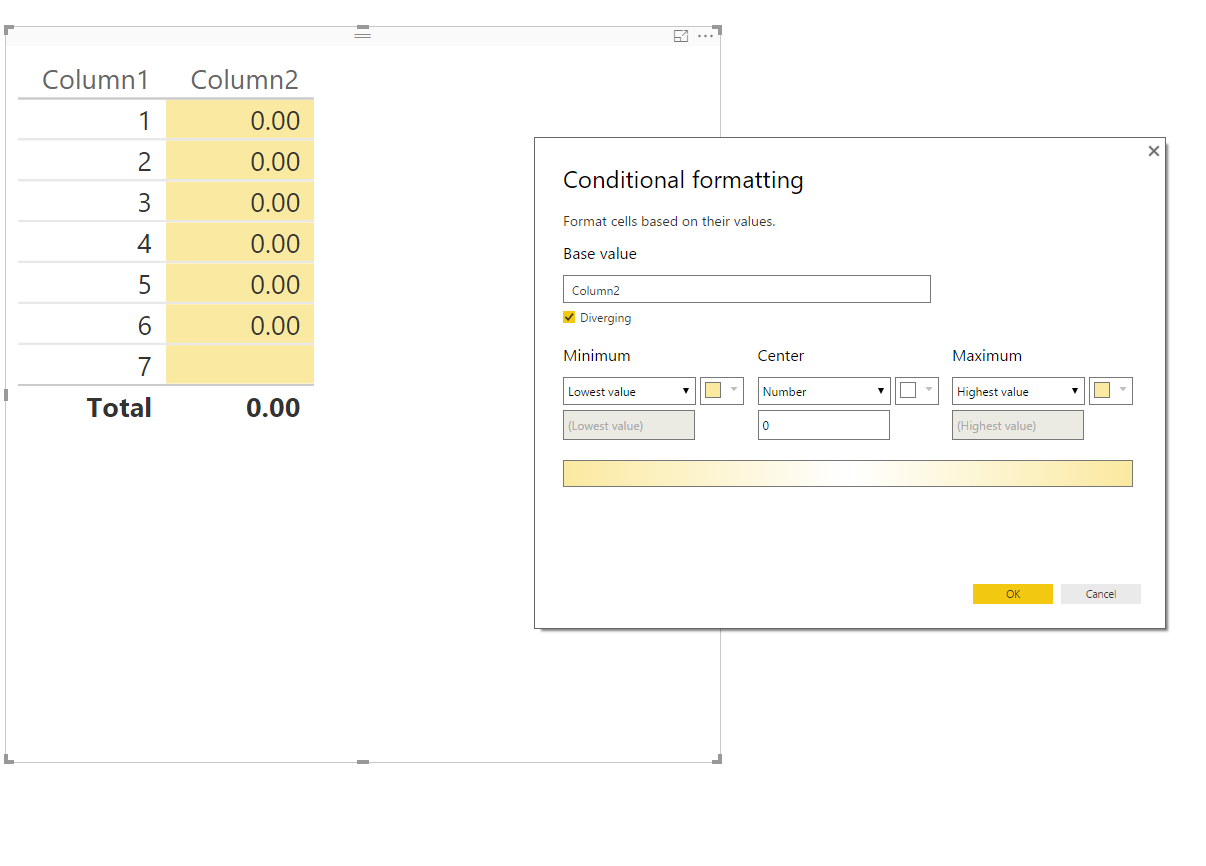Open the Minimum Lowest value dropdown
Image resolution: width=1206 pixels, height=866 pixels.
point(629,391)
